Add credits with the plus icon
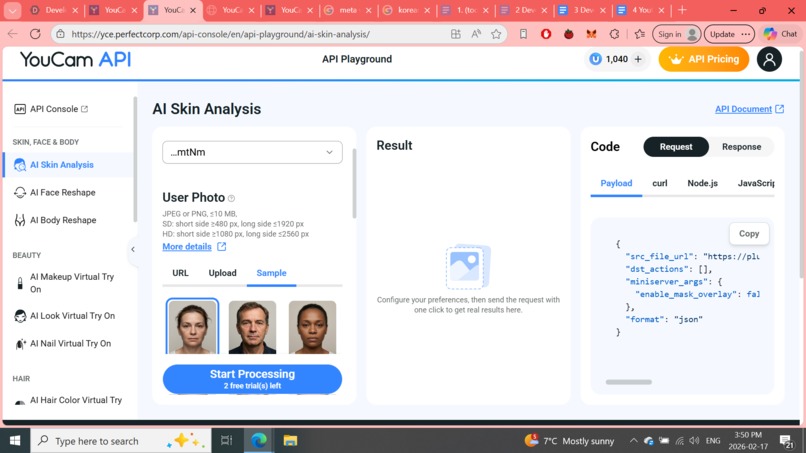The width and height of the screenshot is (806, 453). [637, 59]
